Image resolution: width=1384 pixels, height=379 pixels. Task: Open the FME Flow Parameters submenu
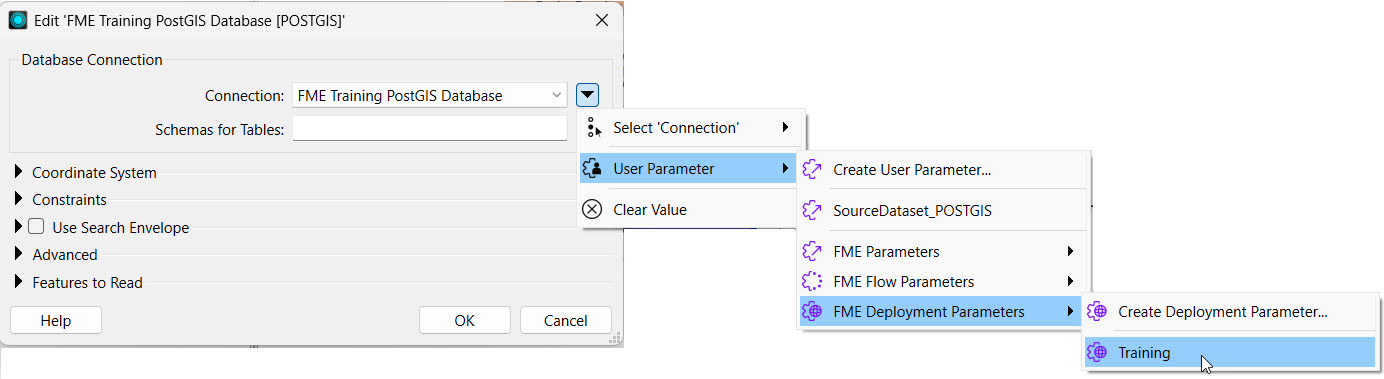click(x=943, y=282)
